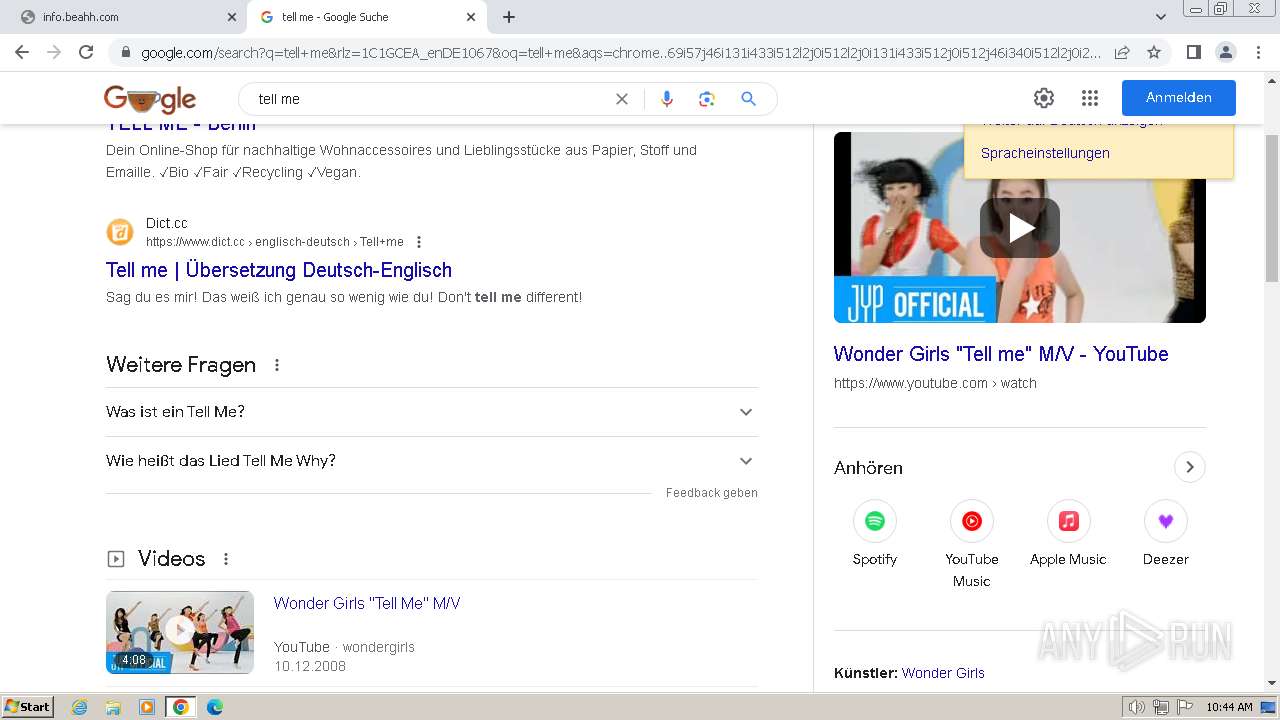Image resolution: width=1280 pixels, height=720 pixels.
Task: Reload the page
Action: [x=86, y=52]
